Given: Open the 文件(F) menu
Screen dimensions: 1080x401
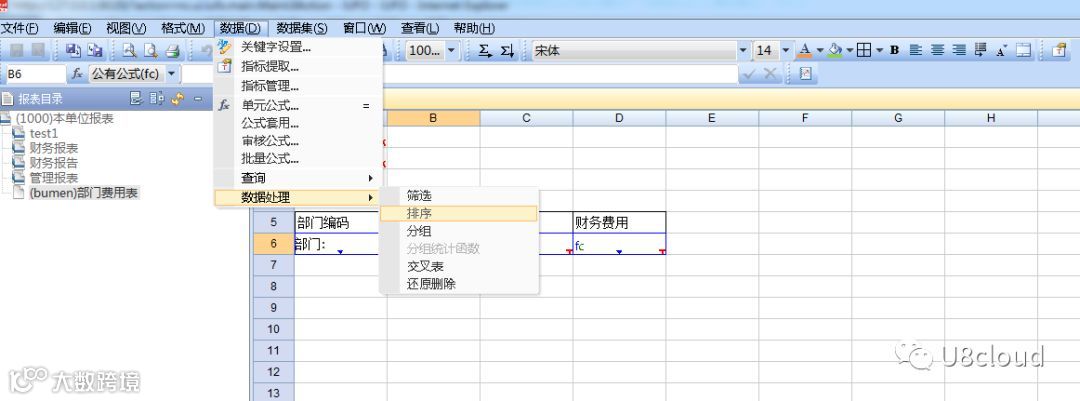Looking at the screenshot, I should 19,28.
